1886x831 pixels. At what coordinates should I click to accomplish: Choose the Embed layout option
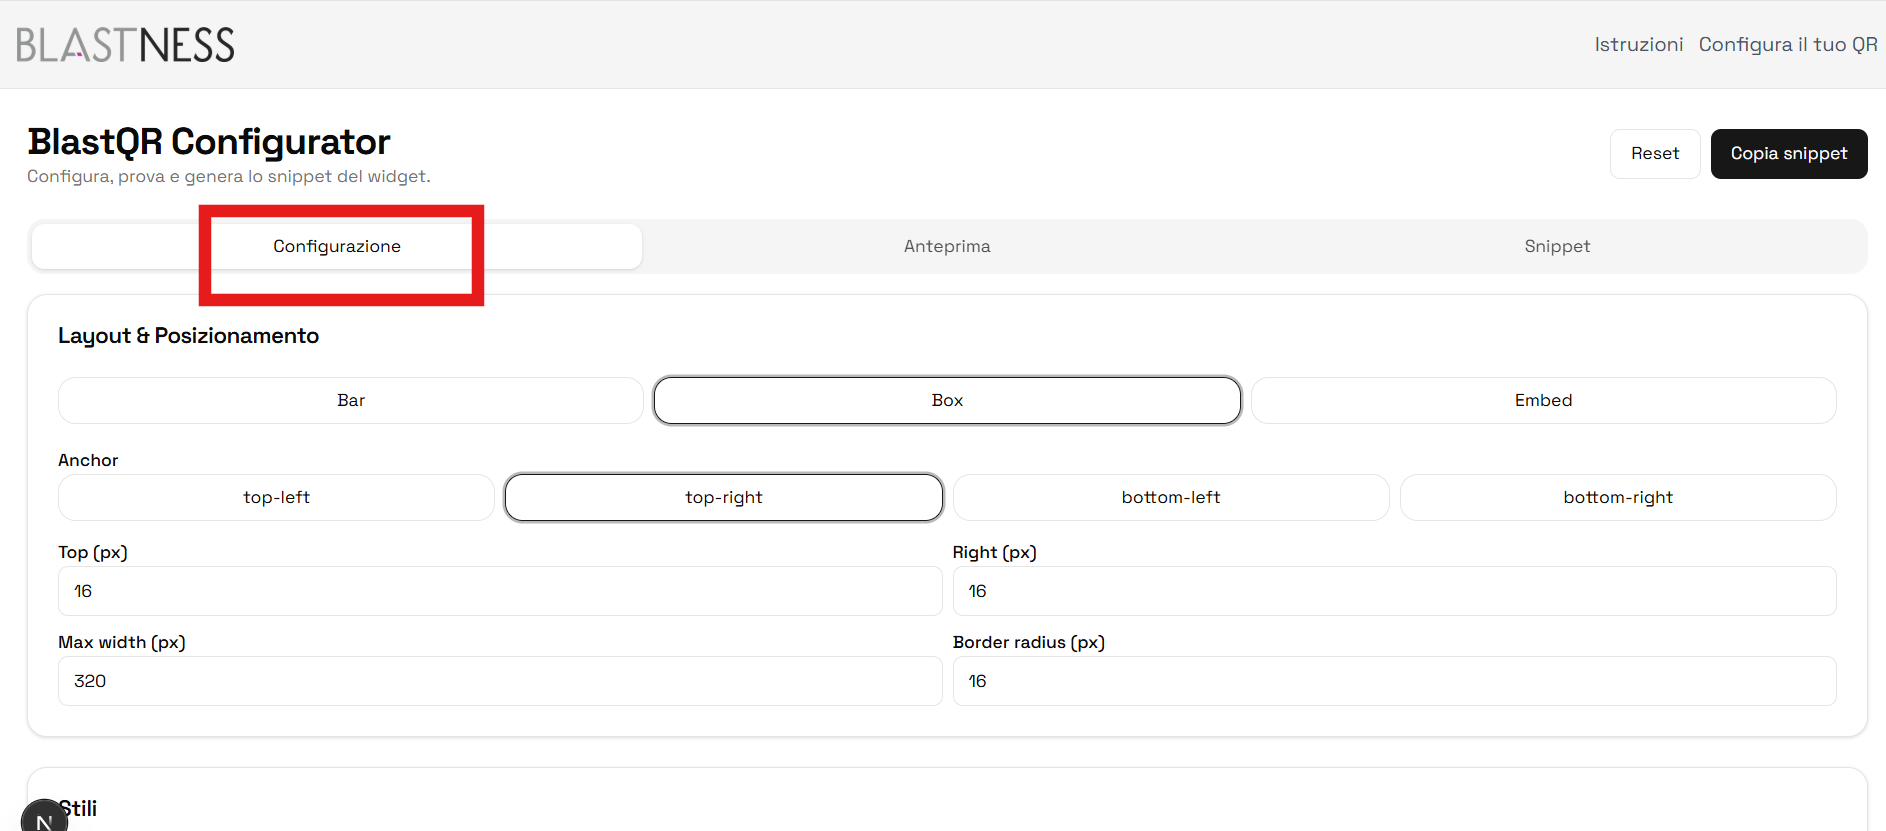point(1543,401)
